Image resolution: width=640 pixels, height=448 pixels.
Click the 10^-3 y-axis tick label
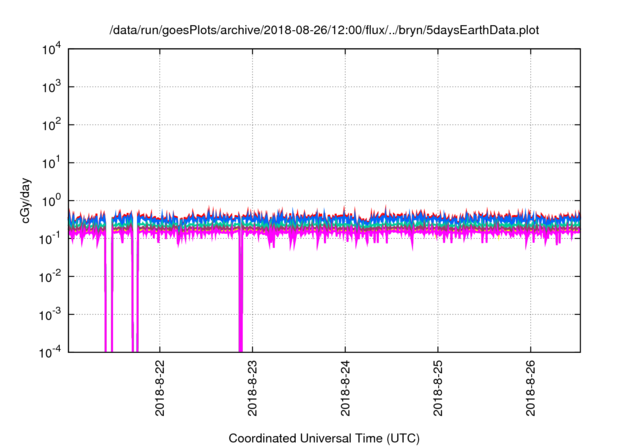pyautogui.click(x=51, y=315)
